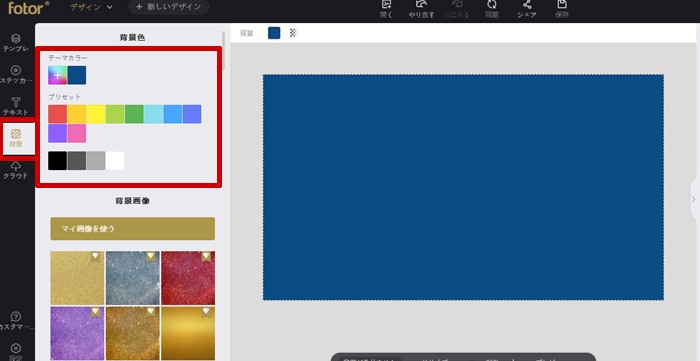Expand the デザイン dropdown menu
700x361 pixels.
click(x=92, y=7)
